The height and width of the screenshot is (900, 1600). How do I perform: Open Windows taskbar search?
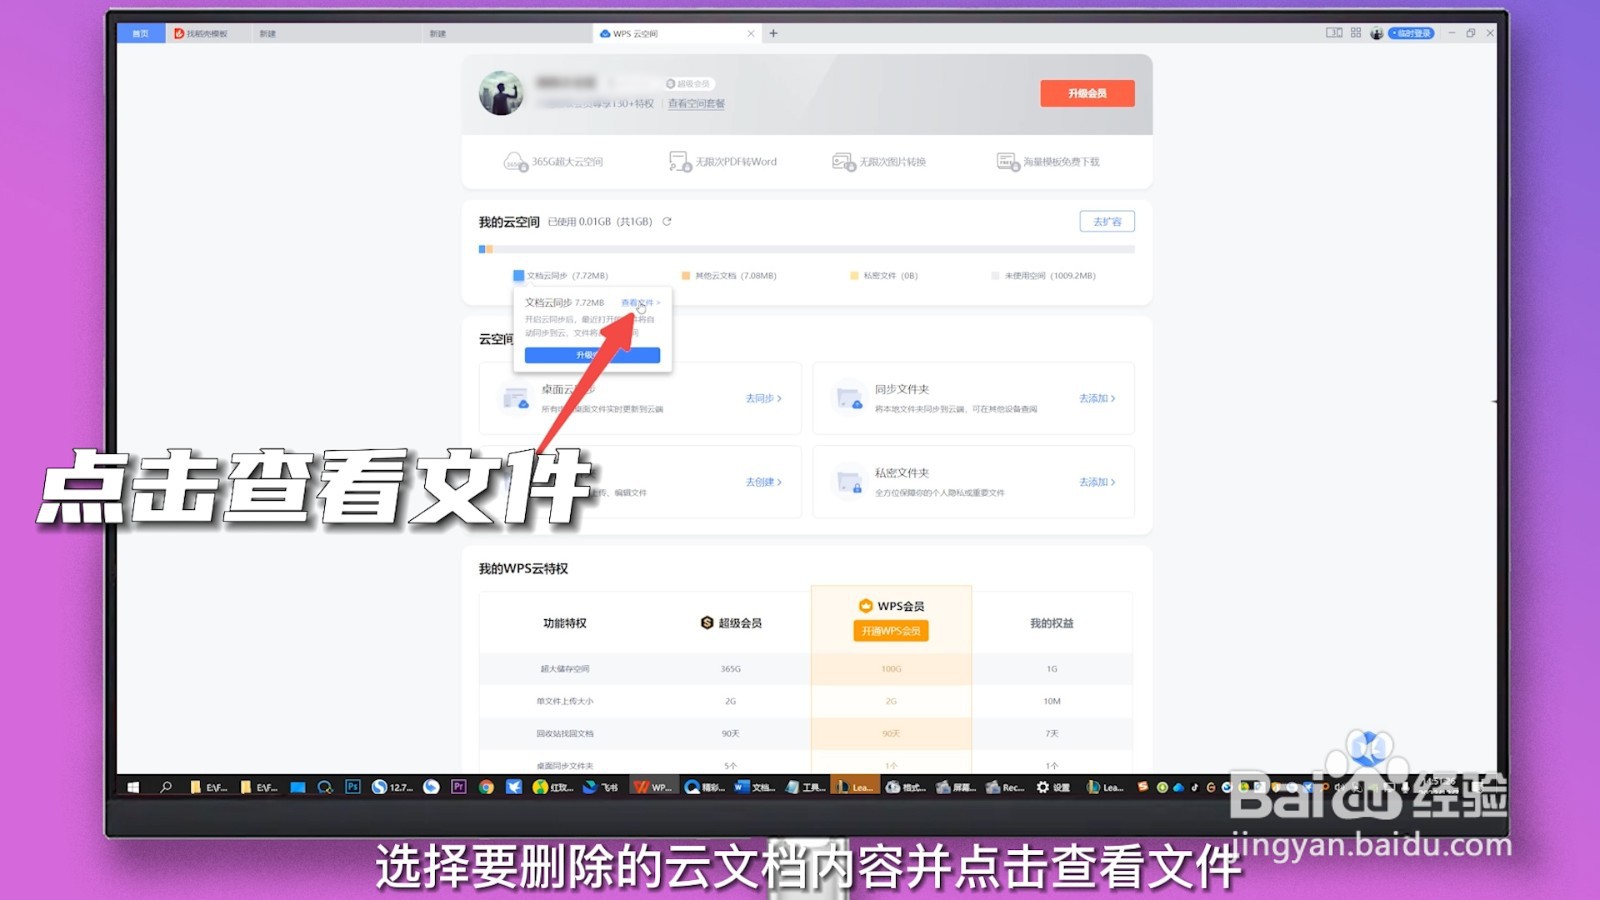166,787
